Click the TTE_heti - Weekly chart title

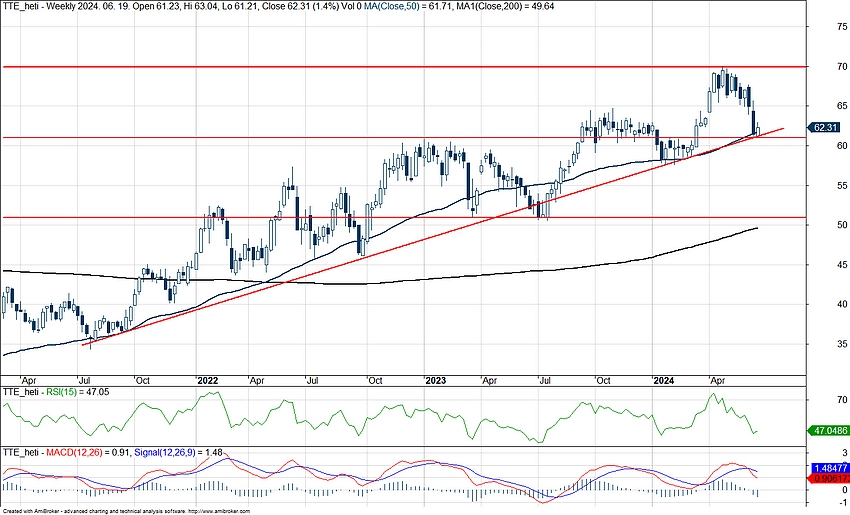(x=40, y=7)
